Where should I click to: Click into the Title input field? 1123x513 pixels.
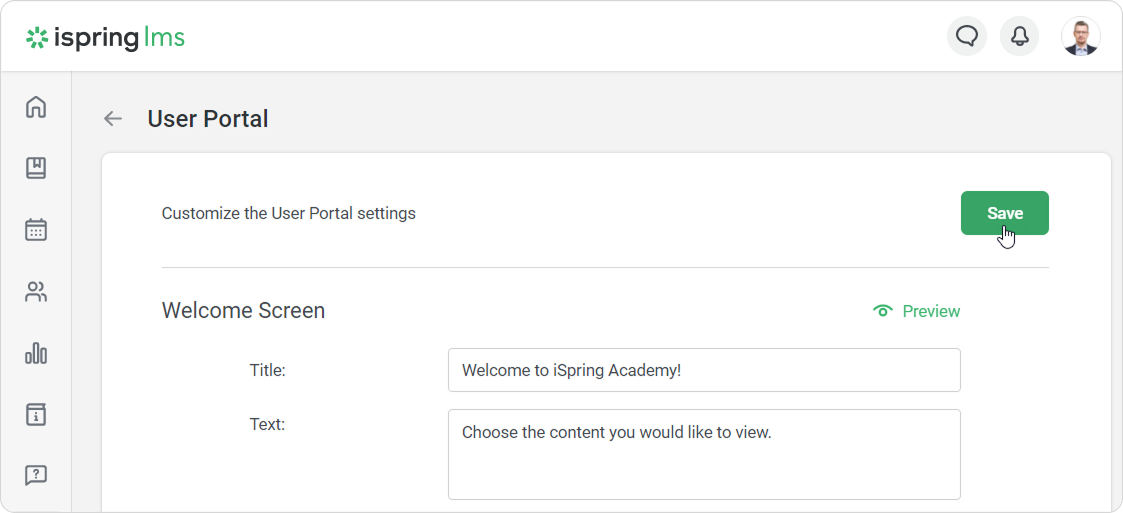tap(704, 370)
